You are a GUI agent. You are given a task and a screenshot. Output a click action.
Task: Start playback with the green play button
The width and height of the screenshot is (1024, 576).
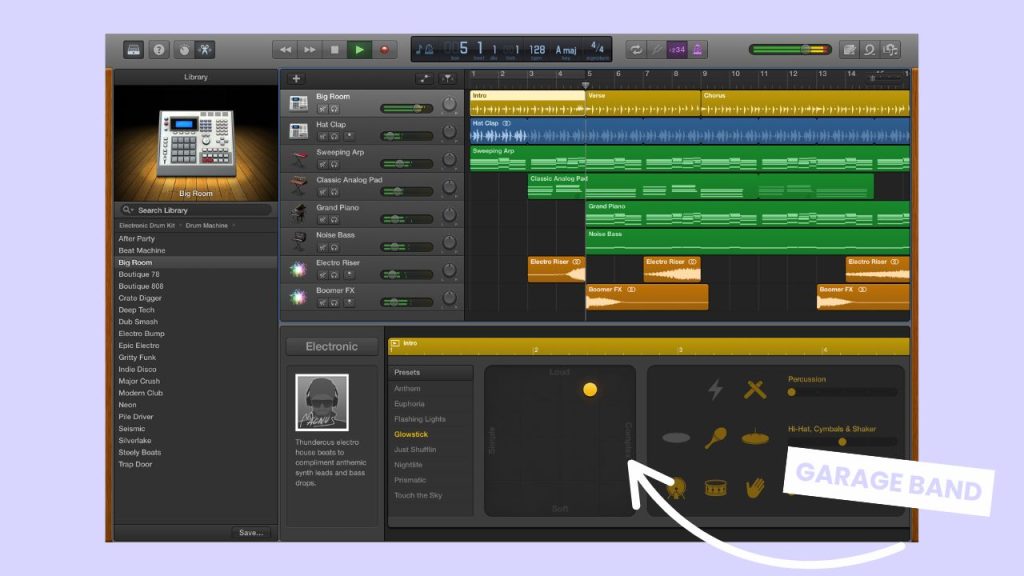pos(359,50)
